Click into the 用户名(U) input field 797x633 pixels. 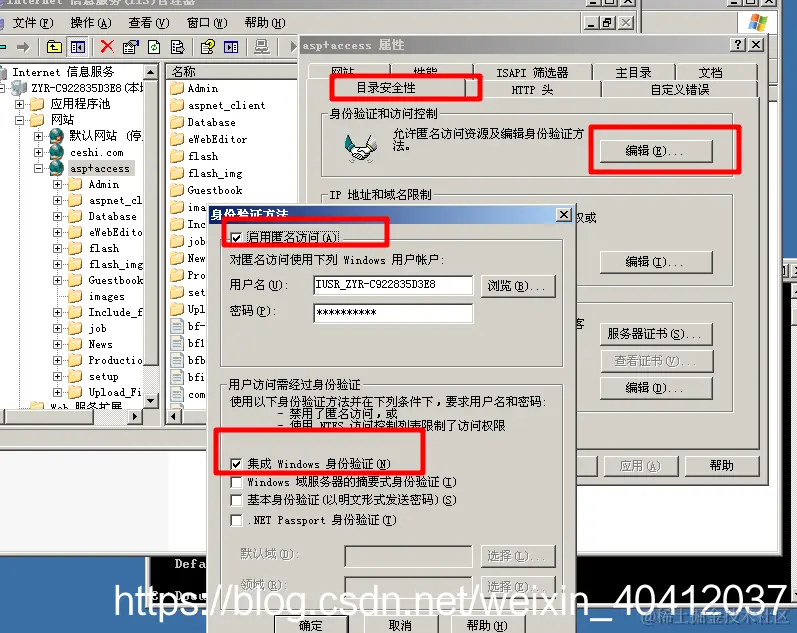point(393,285)
